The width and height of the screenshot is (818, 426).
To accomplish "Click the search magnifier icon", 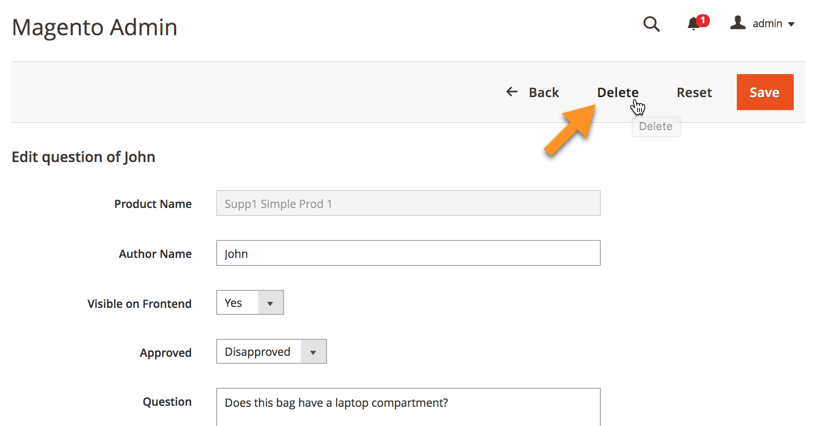I will coord(651,24).
